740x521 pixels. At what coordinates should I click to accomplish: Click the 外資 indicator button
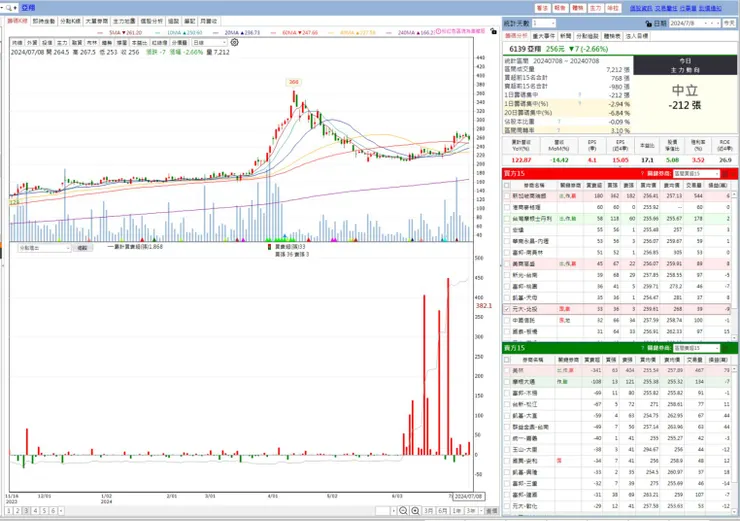[32, 42]
